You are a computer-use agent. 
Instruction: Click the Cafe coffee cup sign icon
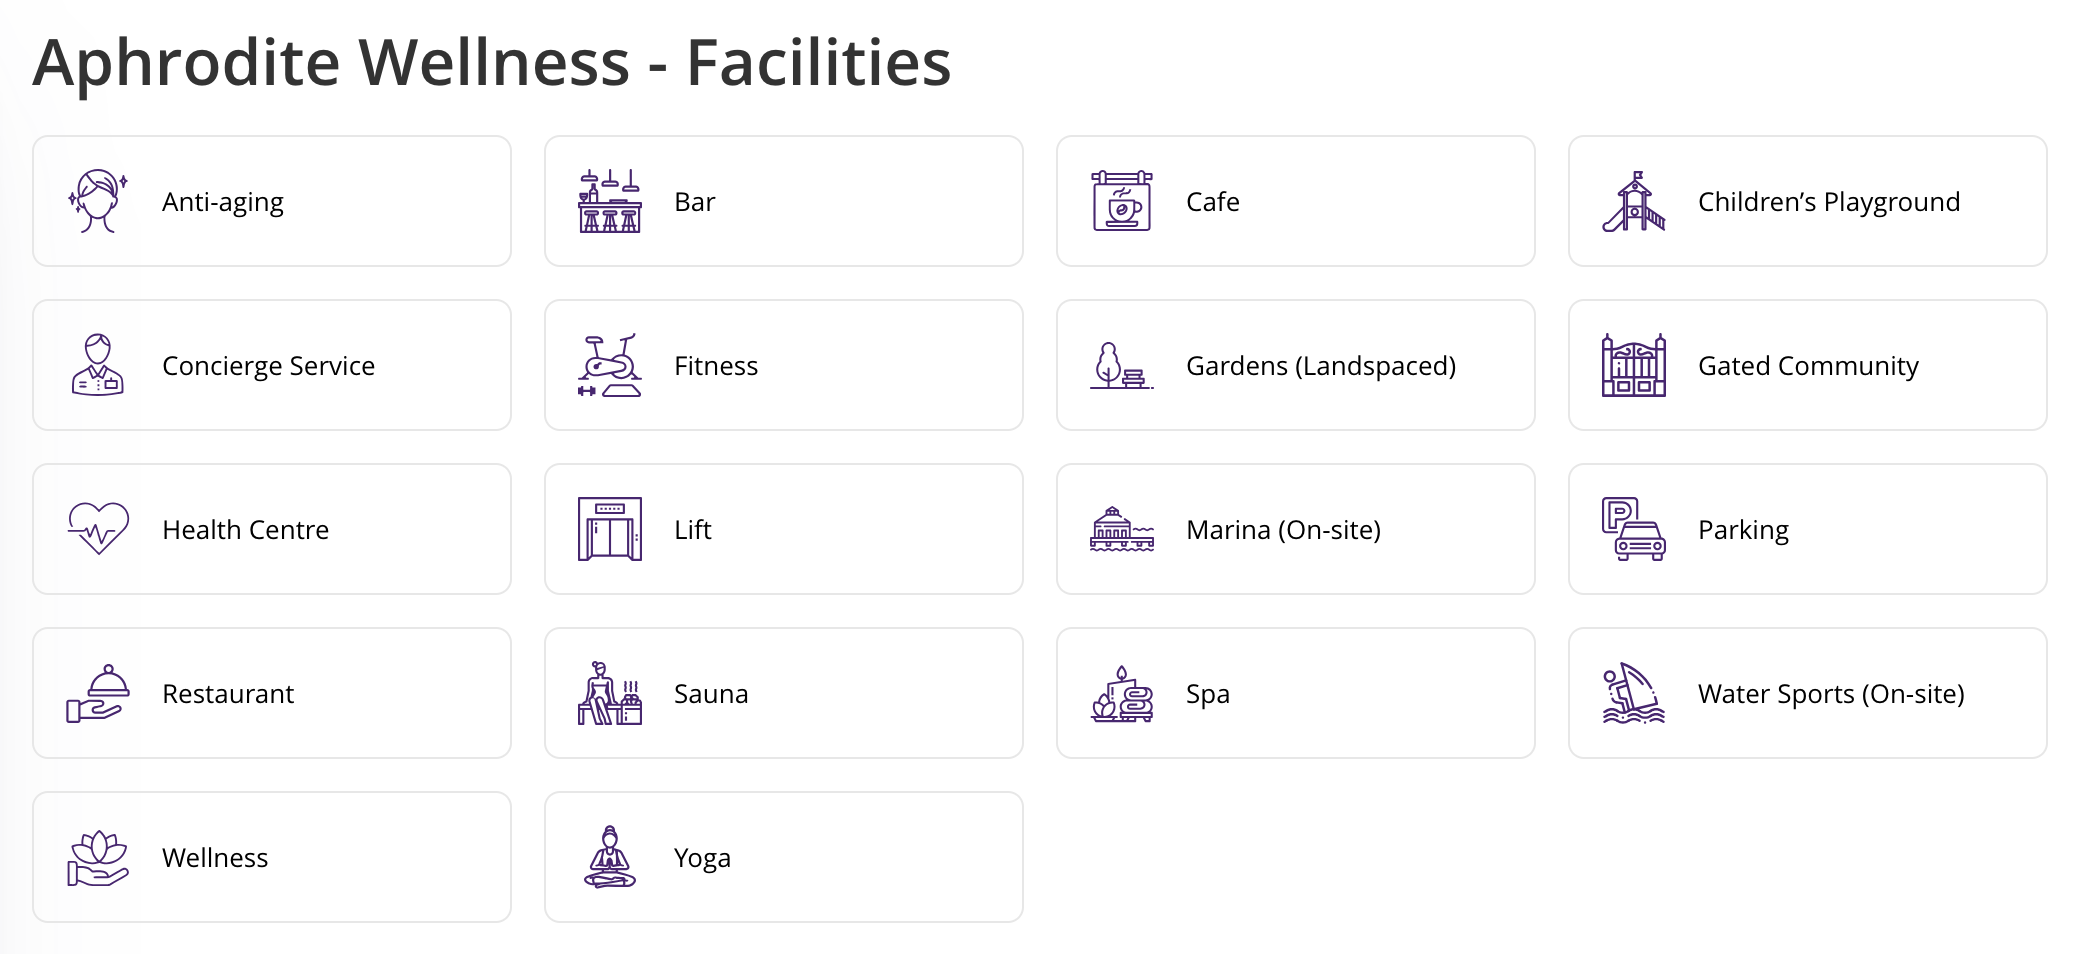coord(1122,201)
